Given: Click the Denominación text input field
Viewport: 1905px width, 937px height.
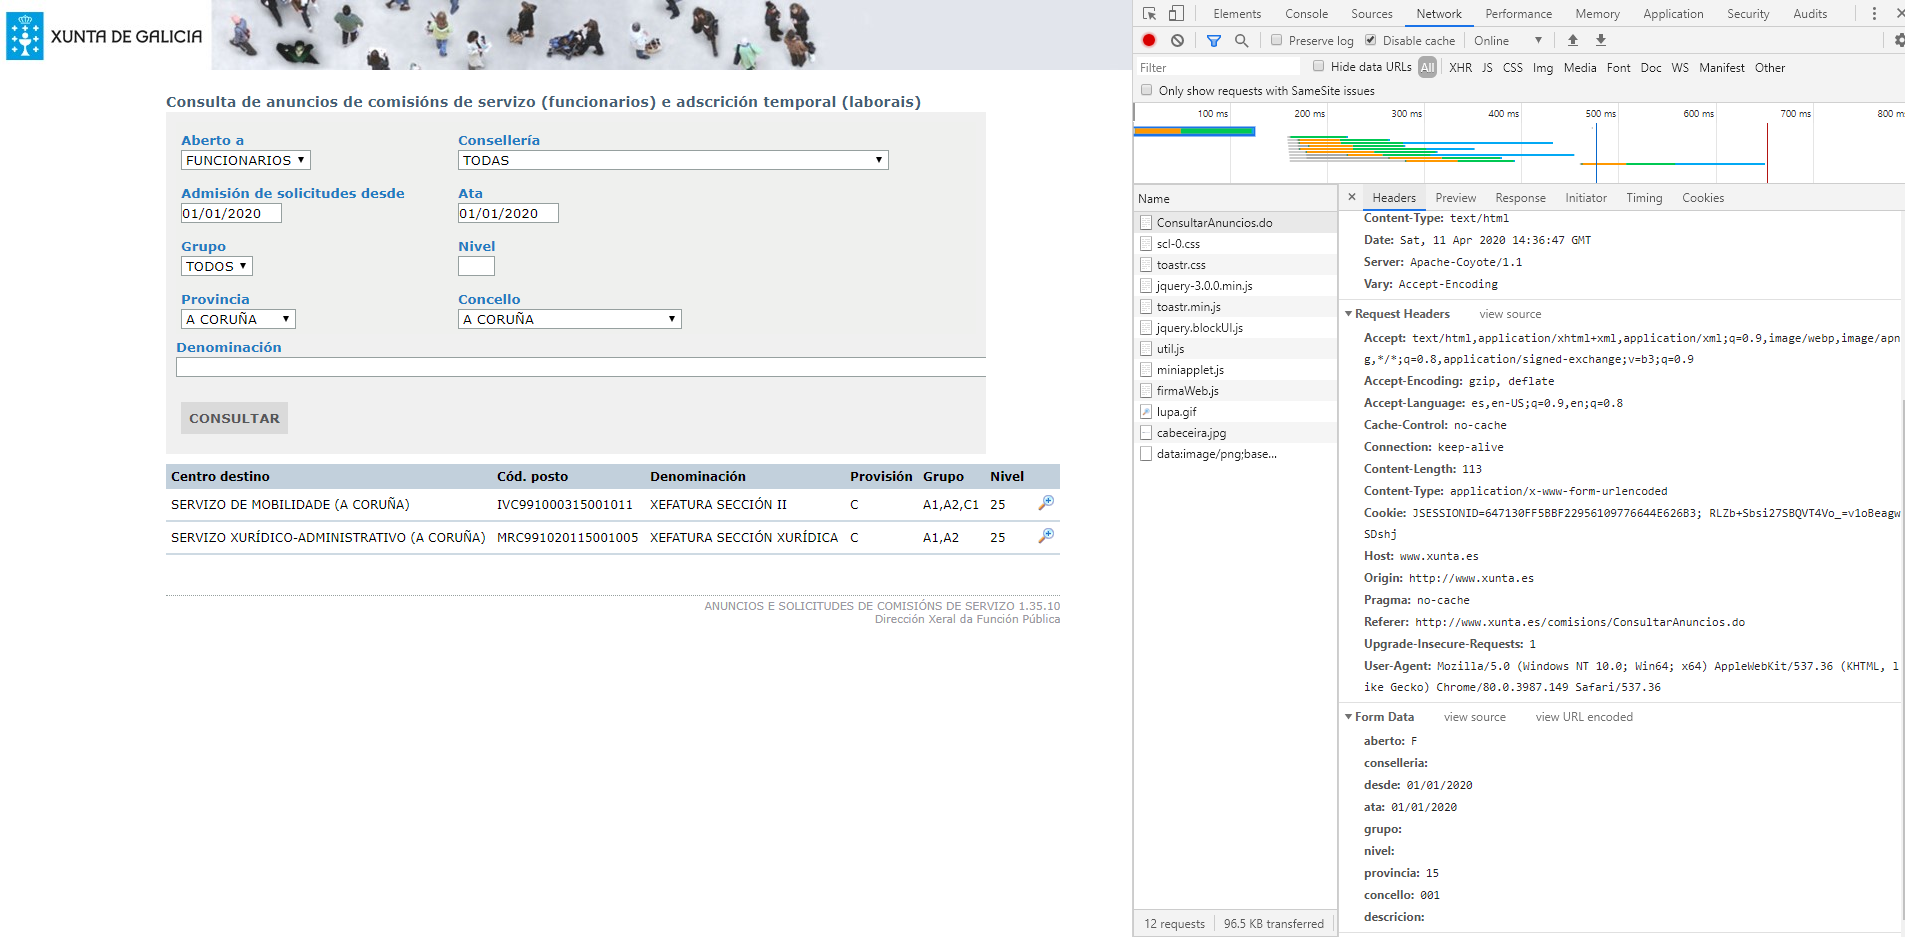Looking at the screenshot, I should point(580,367).
